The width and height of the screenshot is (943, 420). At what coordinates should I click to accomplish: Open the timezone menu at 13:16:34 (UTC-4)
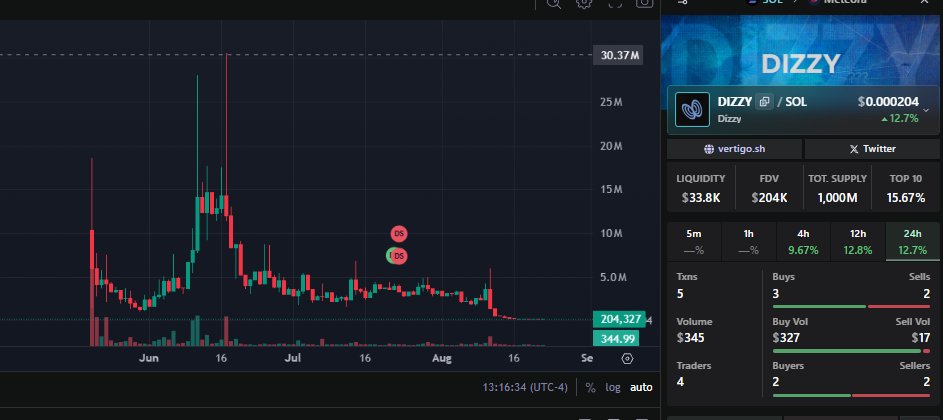click(x=524, y=388)
